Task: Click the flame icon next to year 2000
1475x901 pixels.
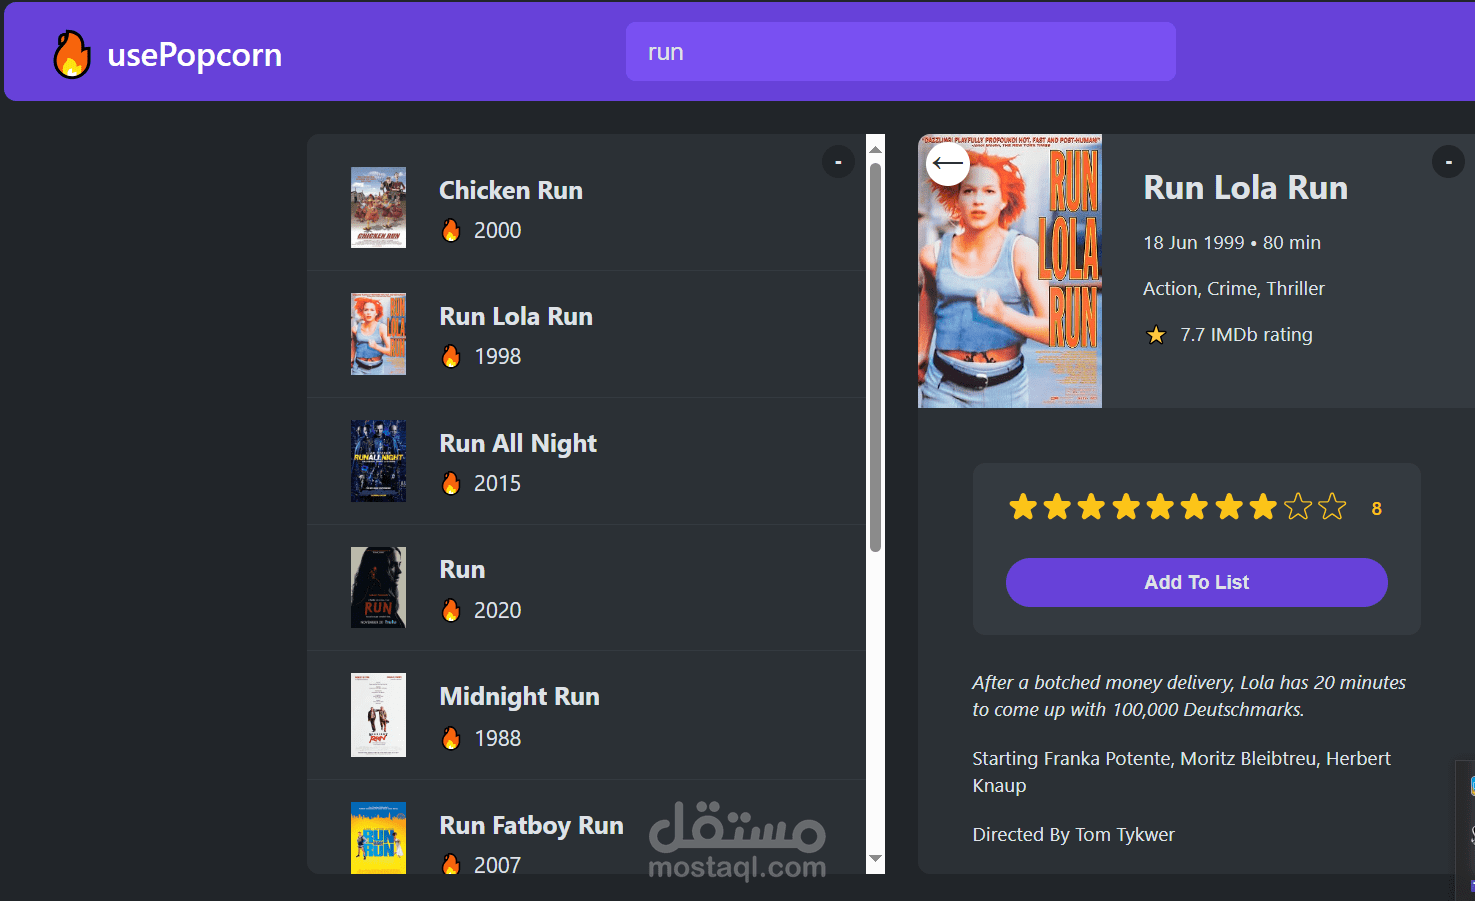Action: coord(451,230)
